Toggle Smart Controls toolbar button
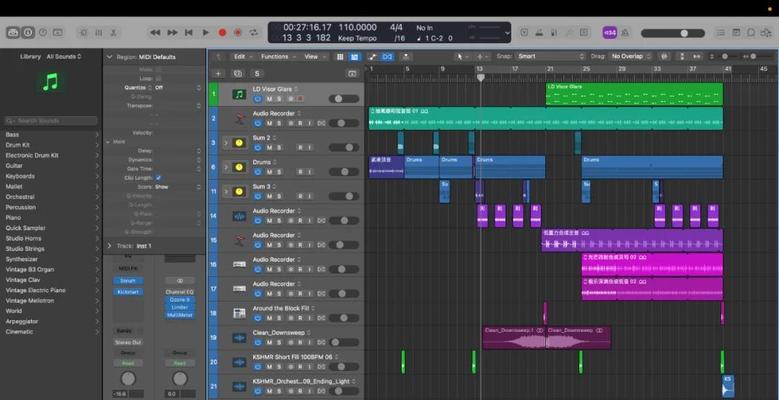779x400 pixels. point(83,33)
